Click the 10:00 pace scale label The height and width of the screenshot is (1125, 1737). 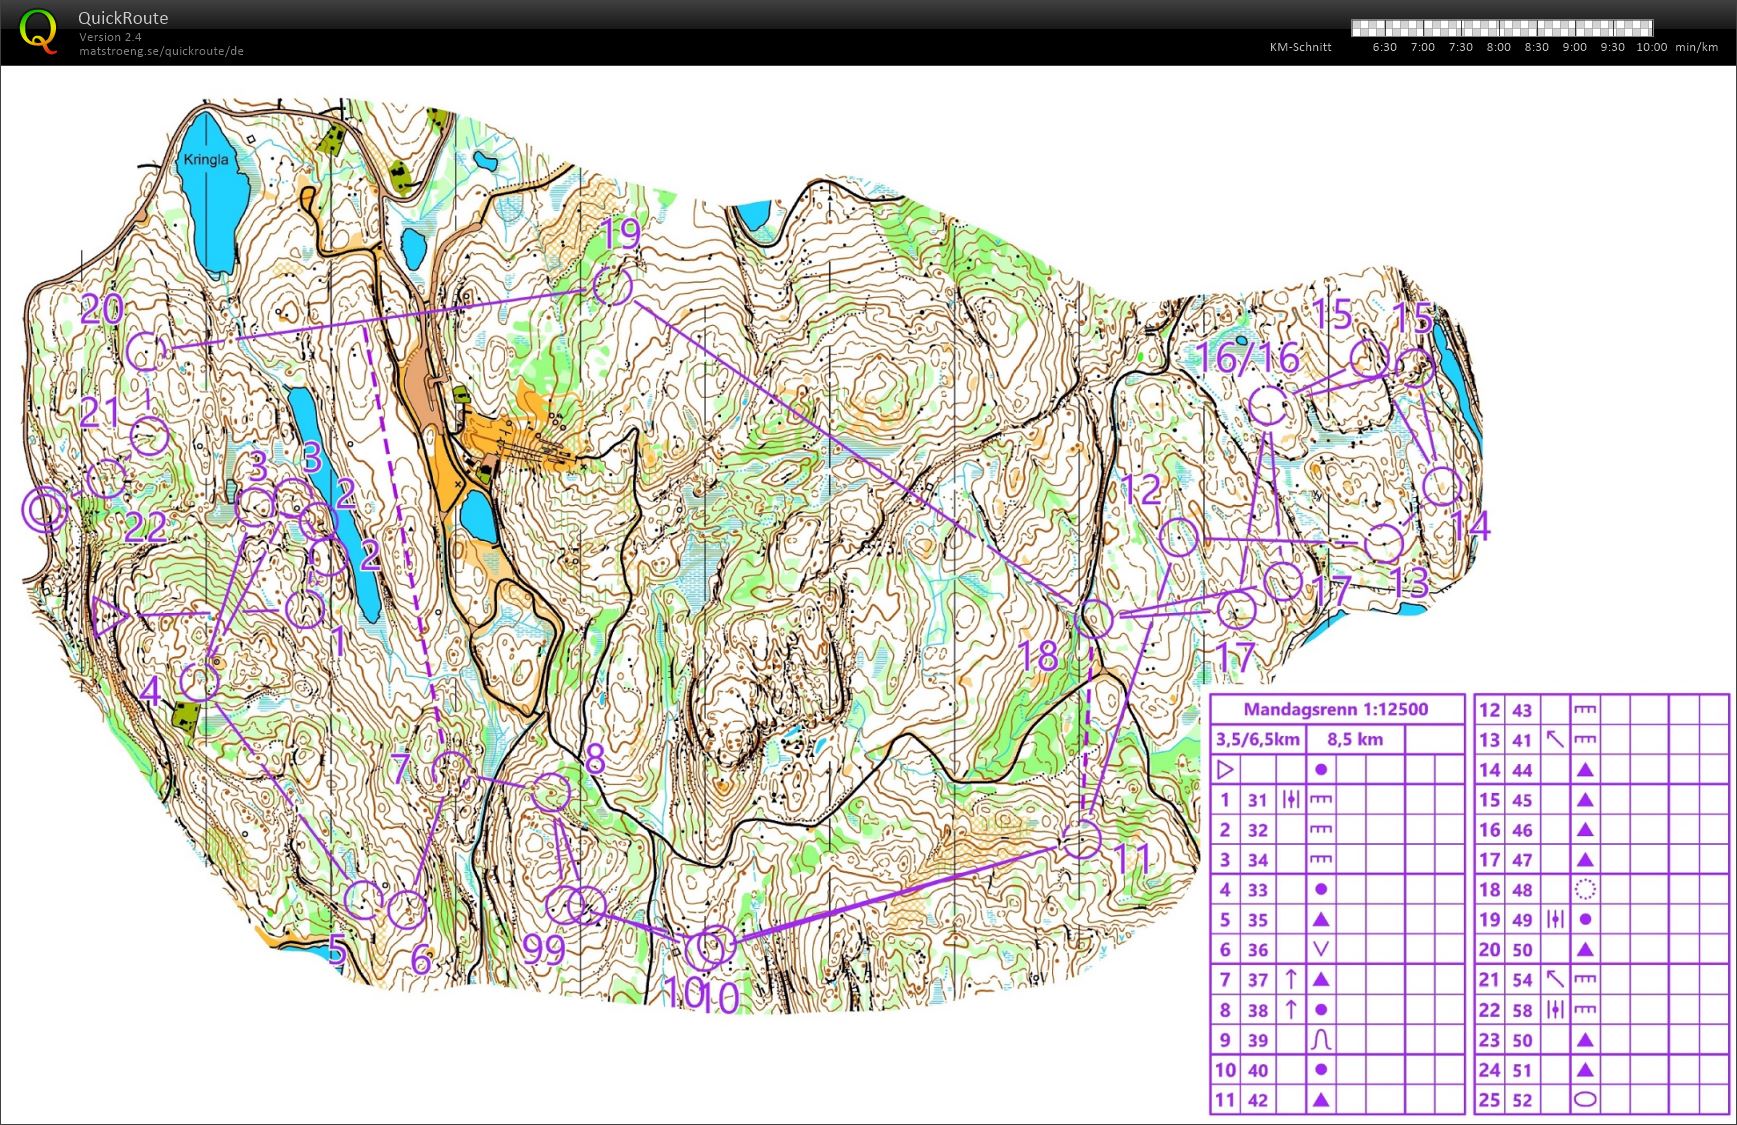(x=1651, y=47)
